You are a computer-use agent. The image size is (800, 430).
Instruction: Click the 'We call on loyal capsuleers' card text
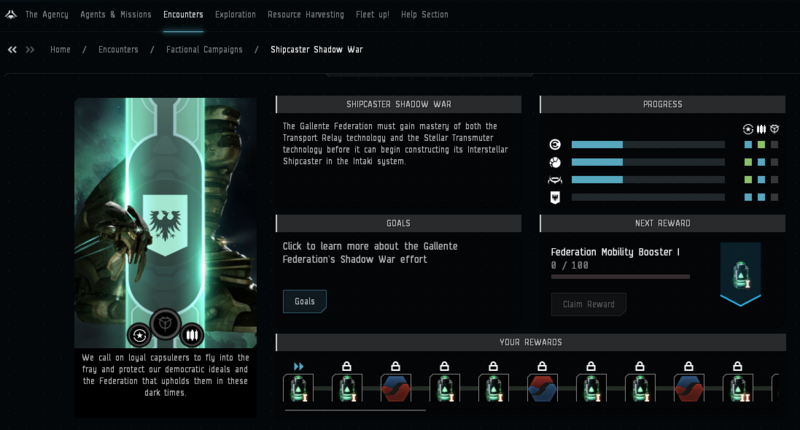pos(165,375)
